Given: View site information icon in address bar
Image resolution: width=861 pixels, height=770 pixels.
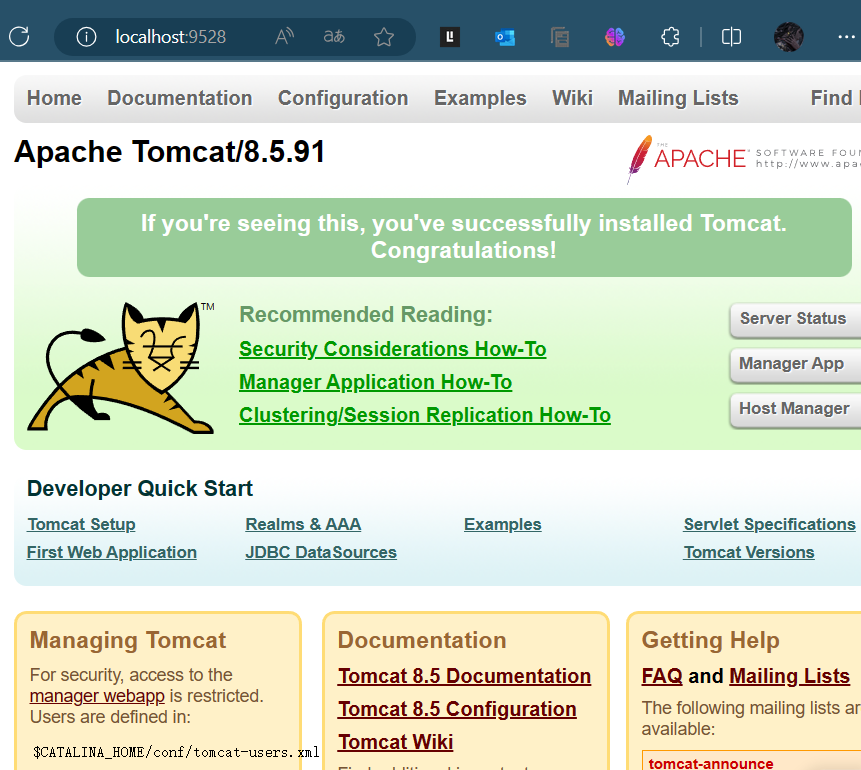Looking at the screenshot, I should coord(86,37).
